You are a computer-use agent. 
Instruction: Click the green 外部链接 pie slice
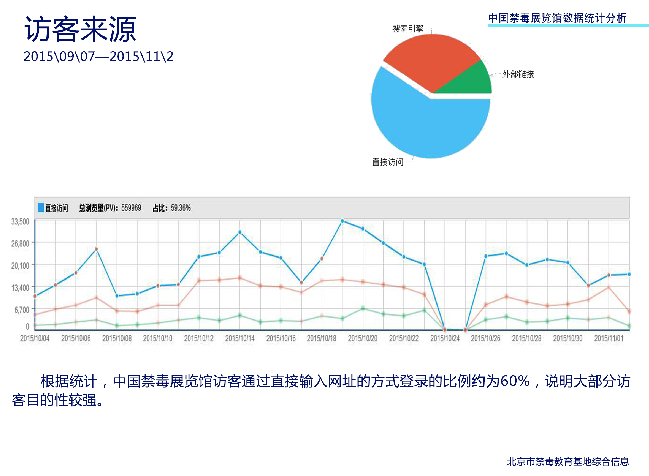pyautogui.click(x=472, y=80)
